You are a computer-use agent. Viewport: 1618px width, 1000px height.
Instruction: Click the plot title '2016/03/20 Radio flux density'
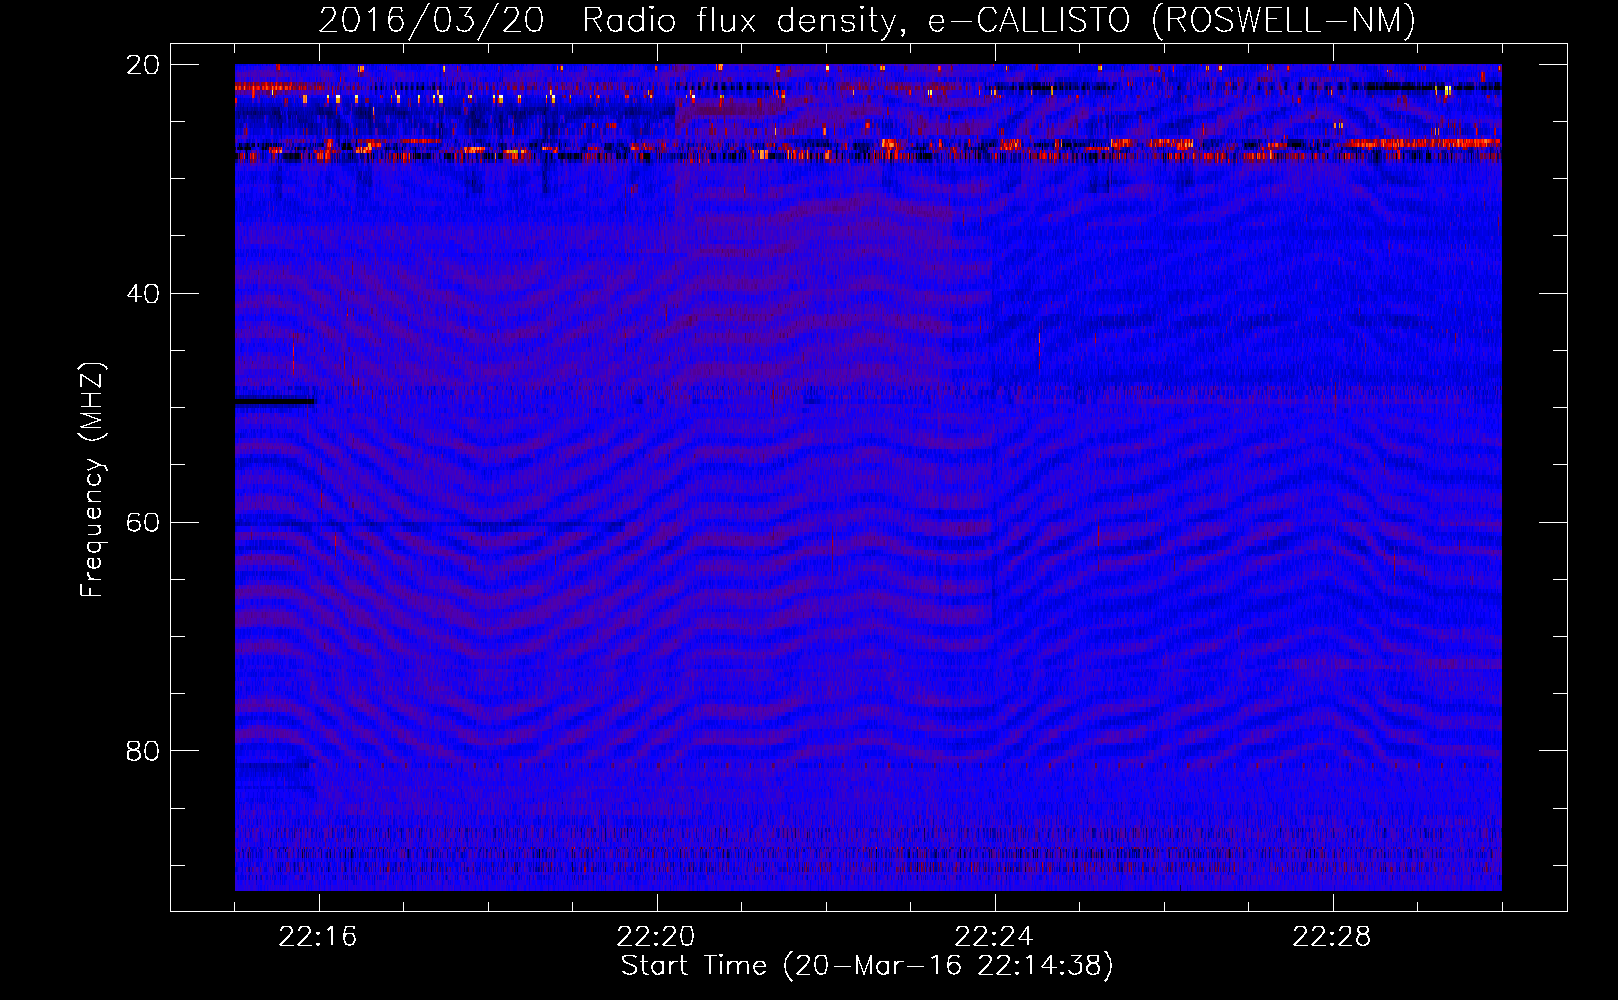click(x=866, y=20)
